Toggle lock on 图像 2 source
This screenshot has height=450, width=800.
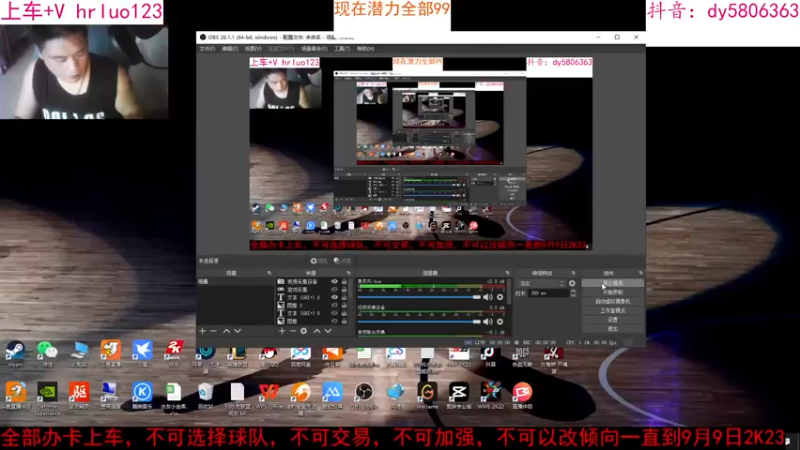click(344, 305)
